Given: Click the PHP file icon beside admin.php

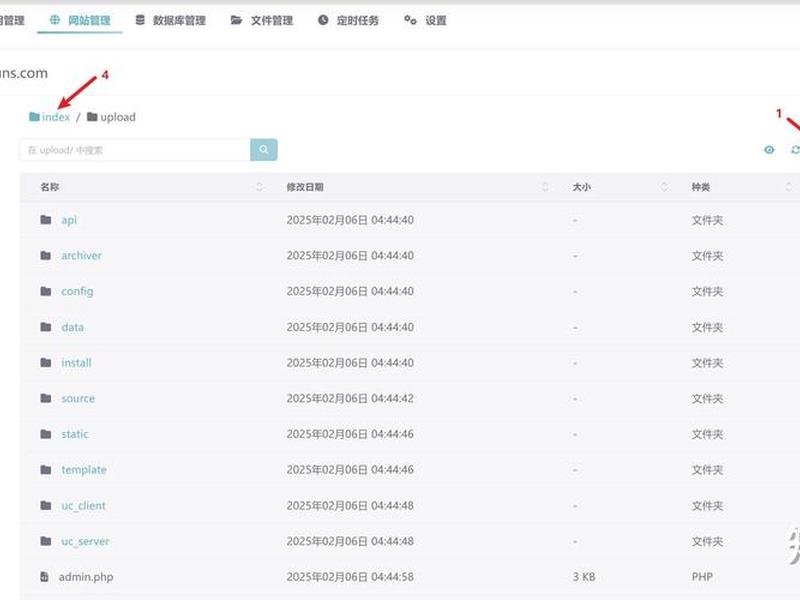Looking at the screenshot, I should 45,577.
